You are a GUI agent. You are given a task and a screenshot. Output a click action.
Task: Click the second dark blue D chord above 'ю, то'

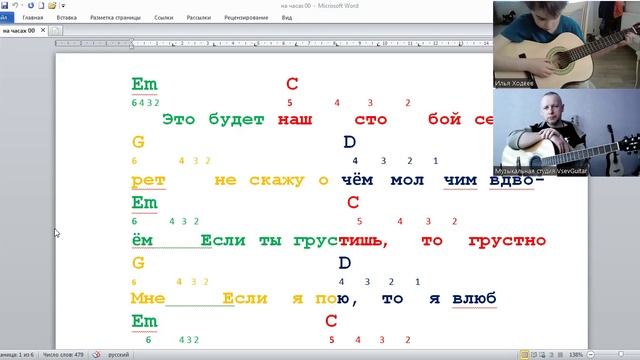pos(345,263)
